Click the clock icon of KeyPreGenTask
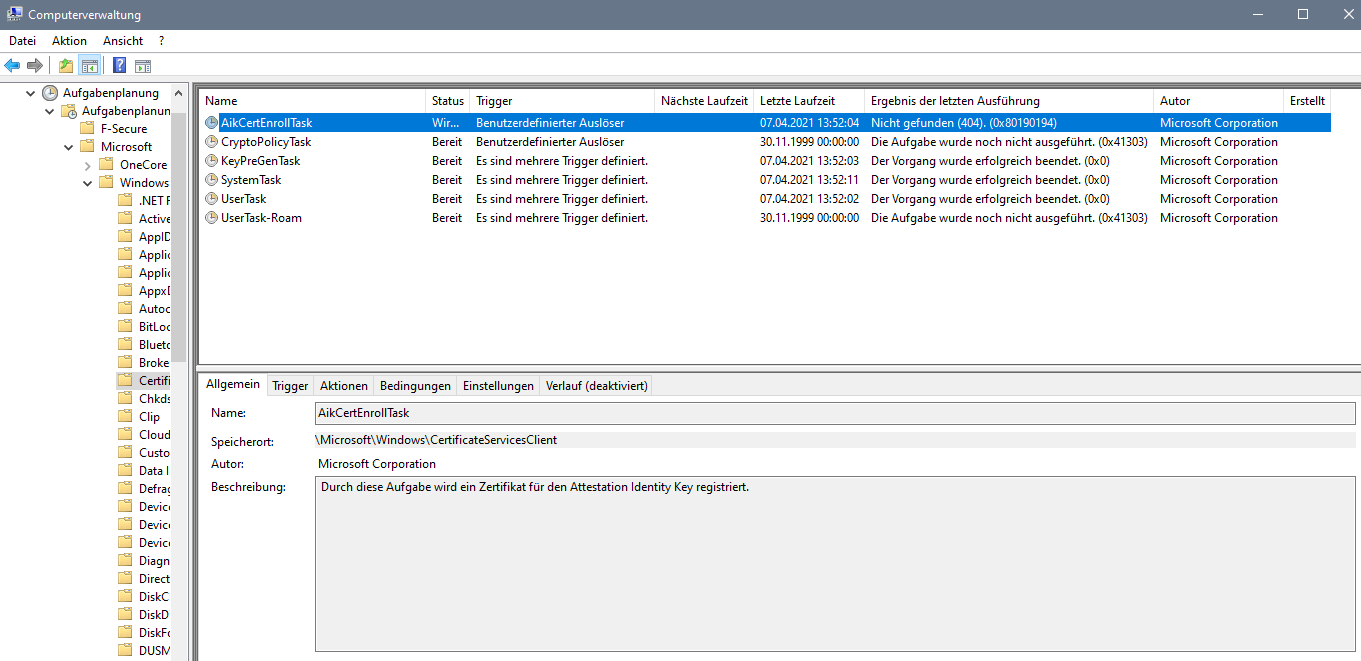This screenshot has height=661, width=1361. point(211,161)
